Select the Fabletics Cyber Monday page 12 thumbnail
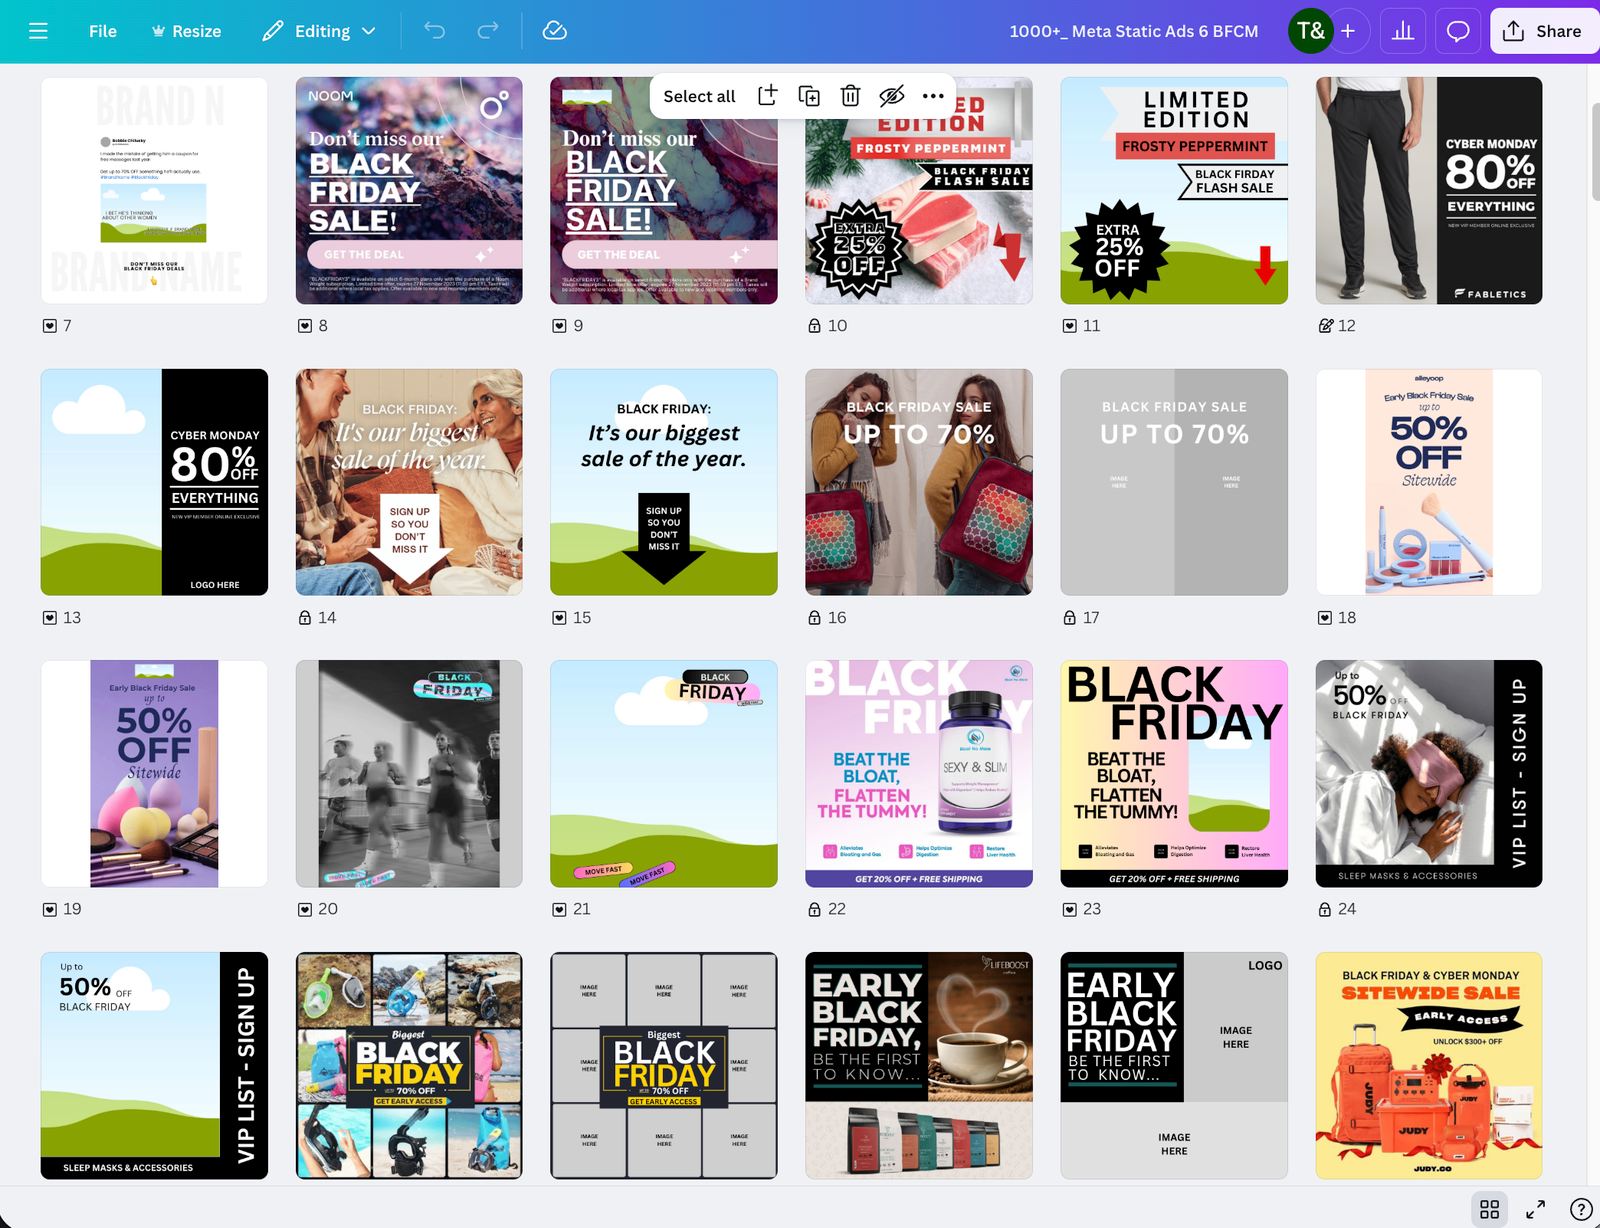1600x1228 pixels. point(1428,190)
